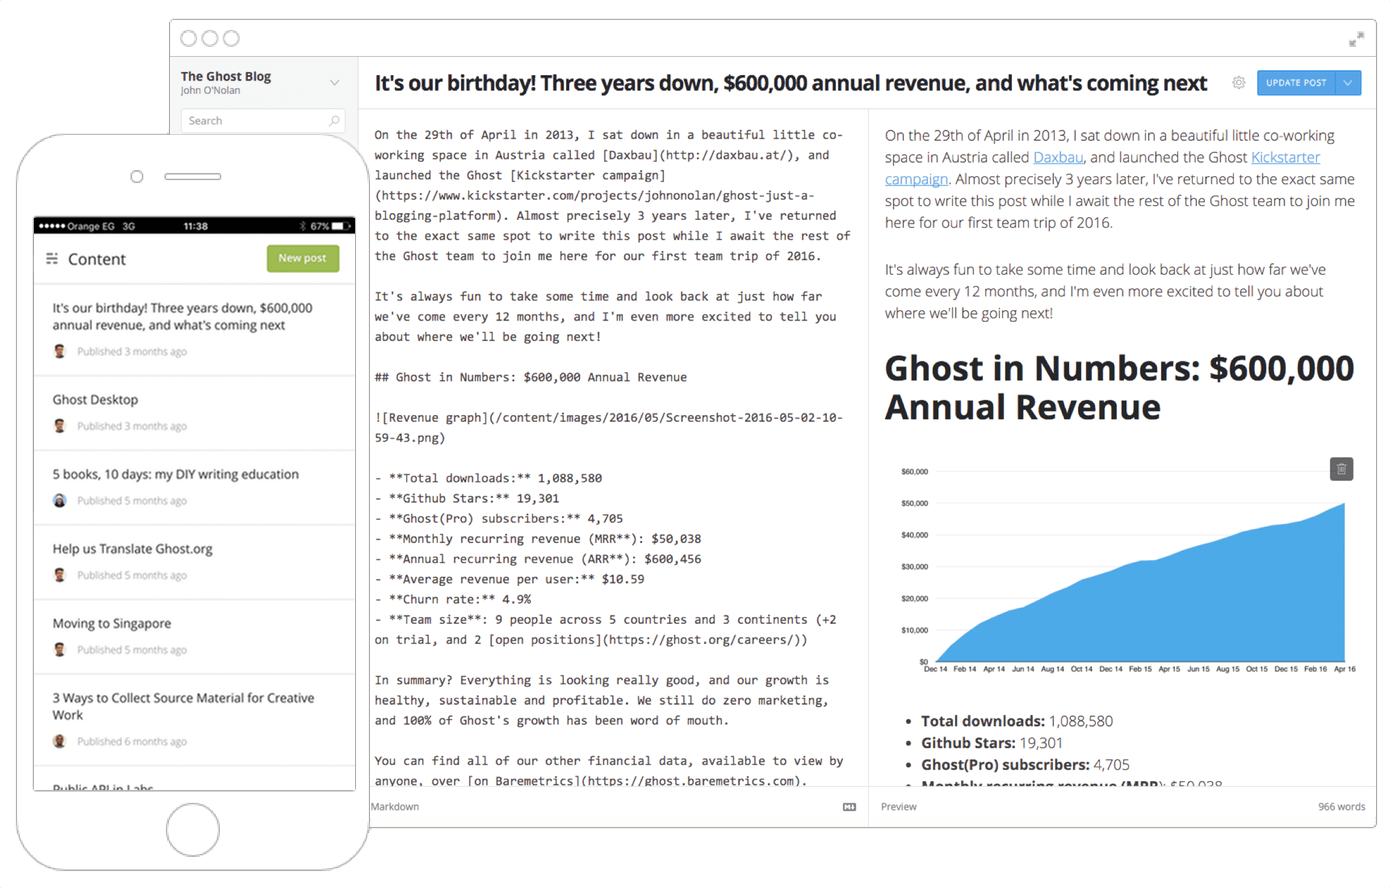
Task: Click the 966 words counter
Action: tap(1340, 806)
